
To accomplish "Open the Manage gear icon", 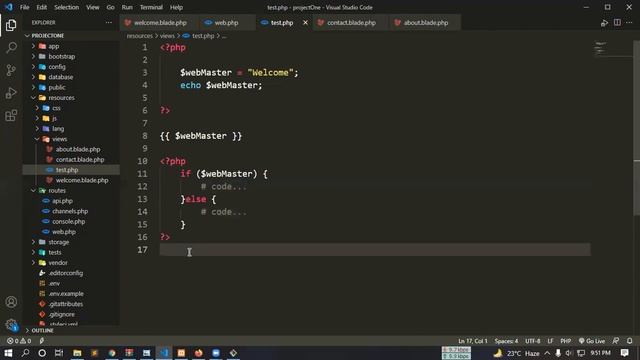I will 11,325.
